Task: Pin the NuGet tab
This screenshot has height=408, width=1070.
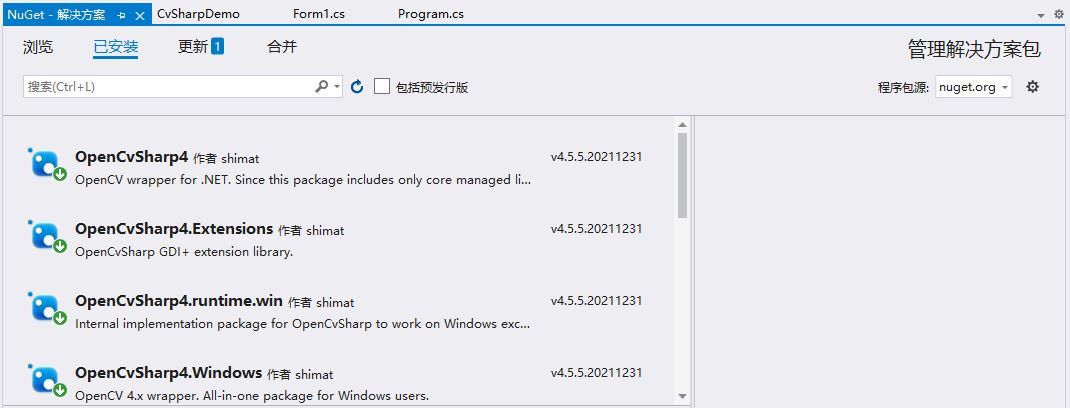Action: [x=122, y=15]
